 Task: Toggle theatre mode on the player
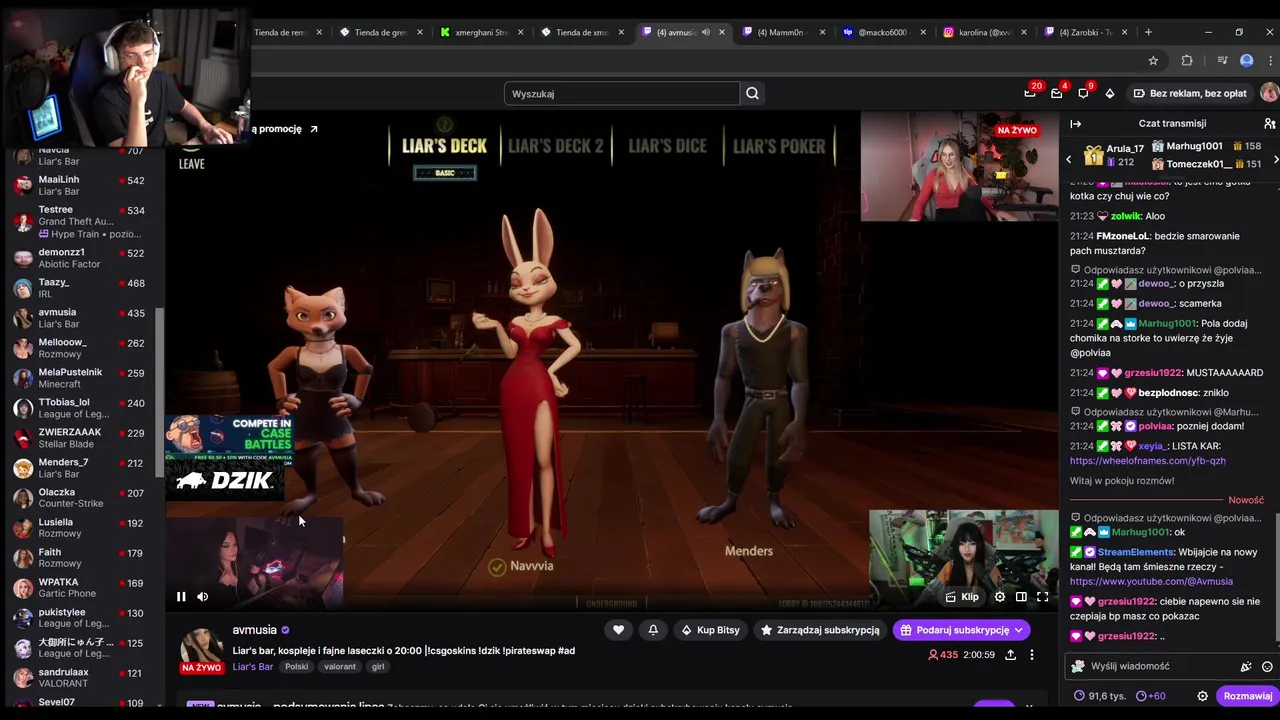click(1021, 597)
